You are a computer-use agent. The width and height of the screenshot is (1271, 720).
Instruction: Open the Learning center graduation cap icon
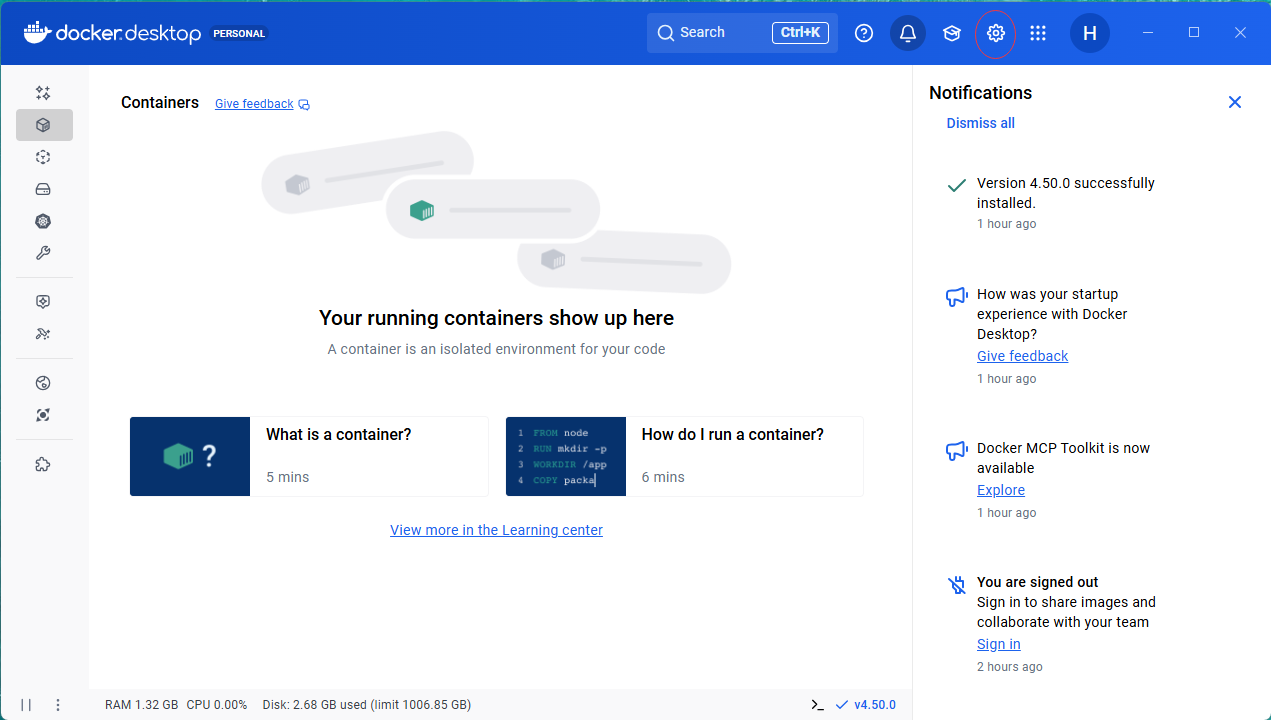click(x=952, y=33)
